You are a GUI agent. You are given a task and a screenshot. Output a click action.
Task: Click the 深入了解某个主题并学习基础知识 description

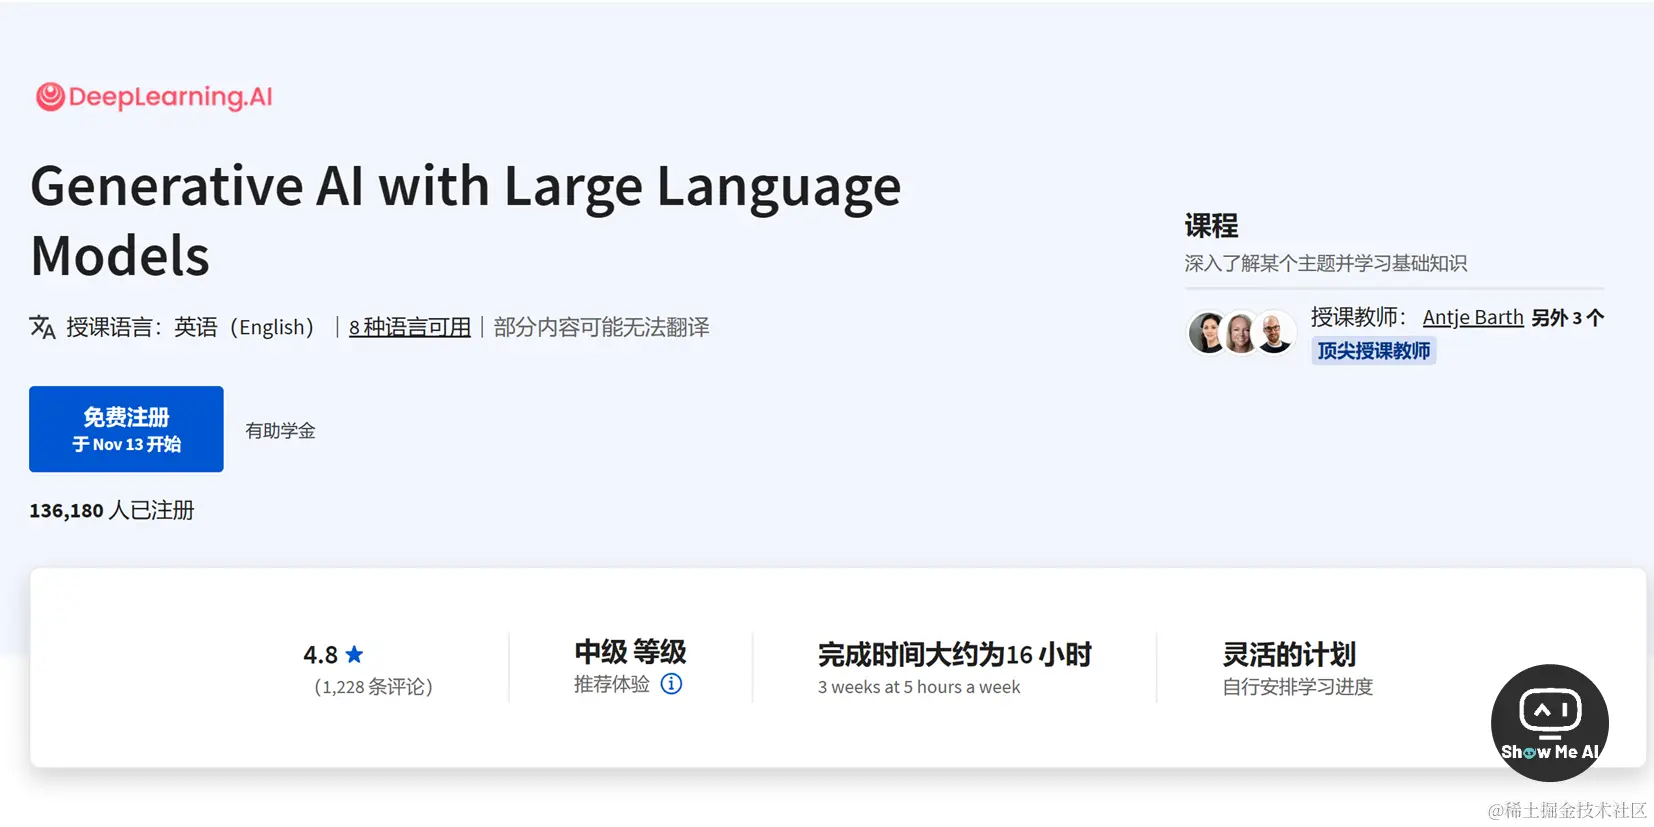1326,263
